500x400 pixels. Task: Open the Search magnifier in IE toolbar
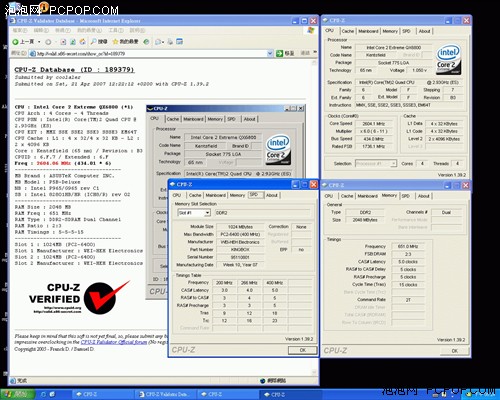(94, 42)
